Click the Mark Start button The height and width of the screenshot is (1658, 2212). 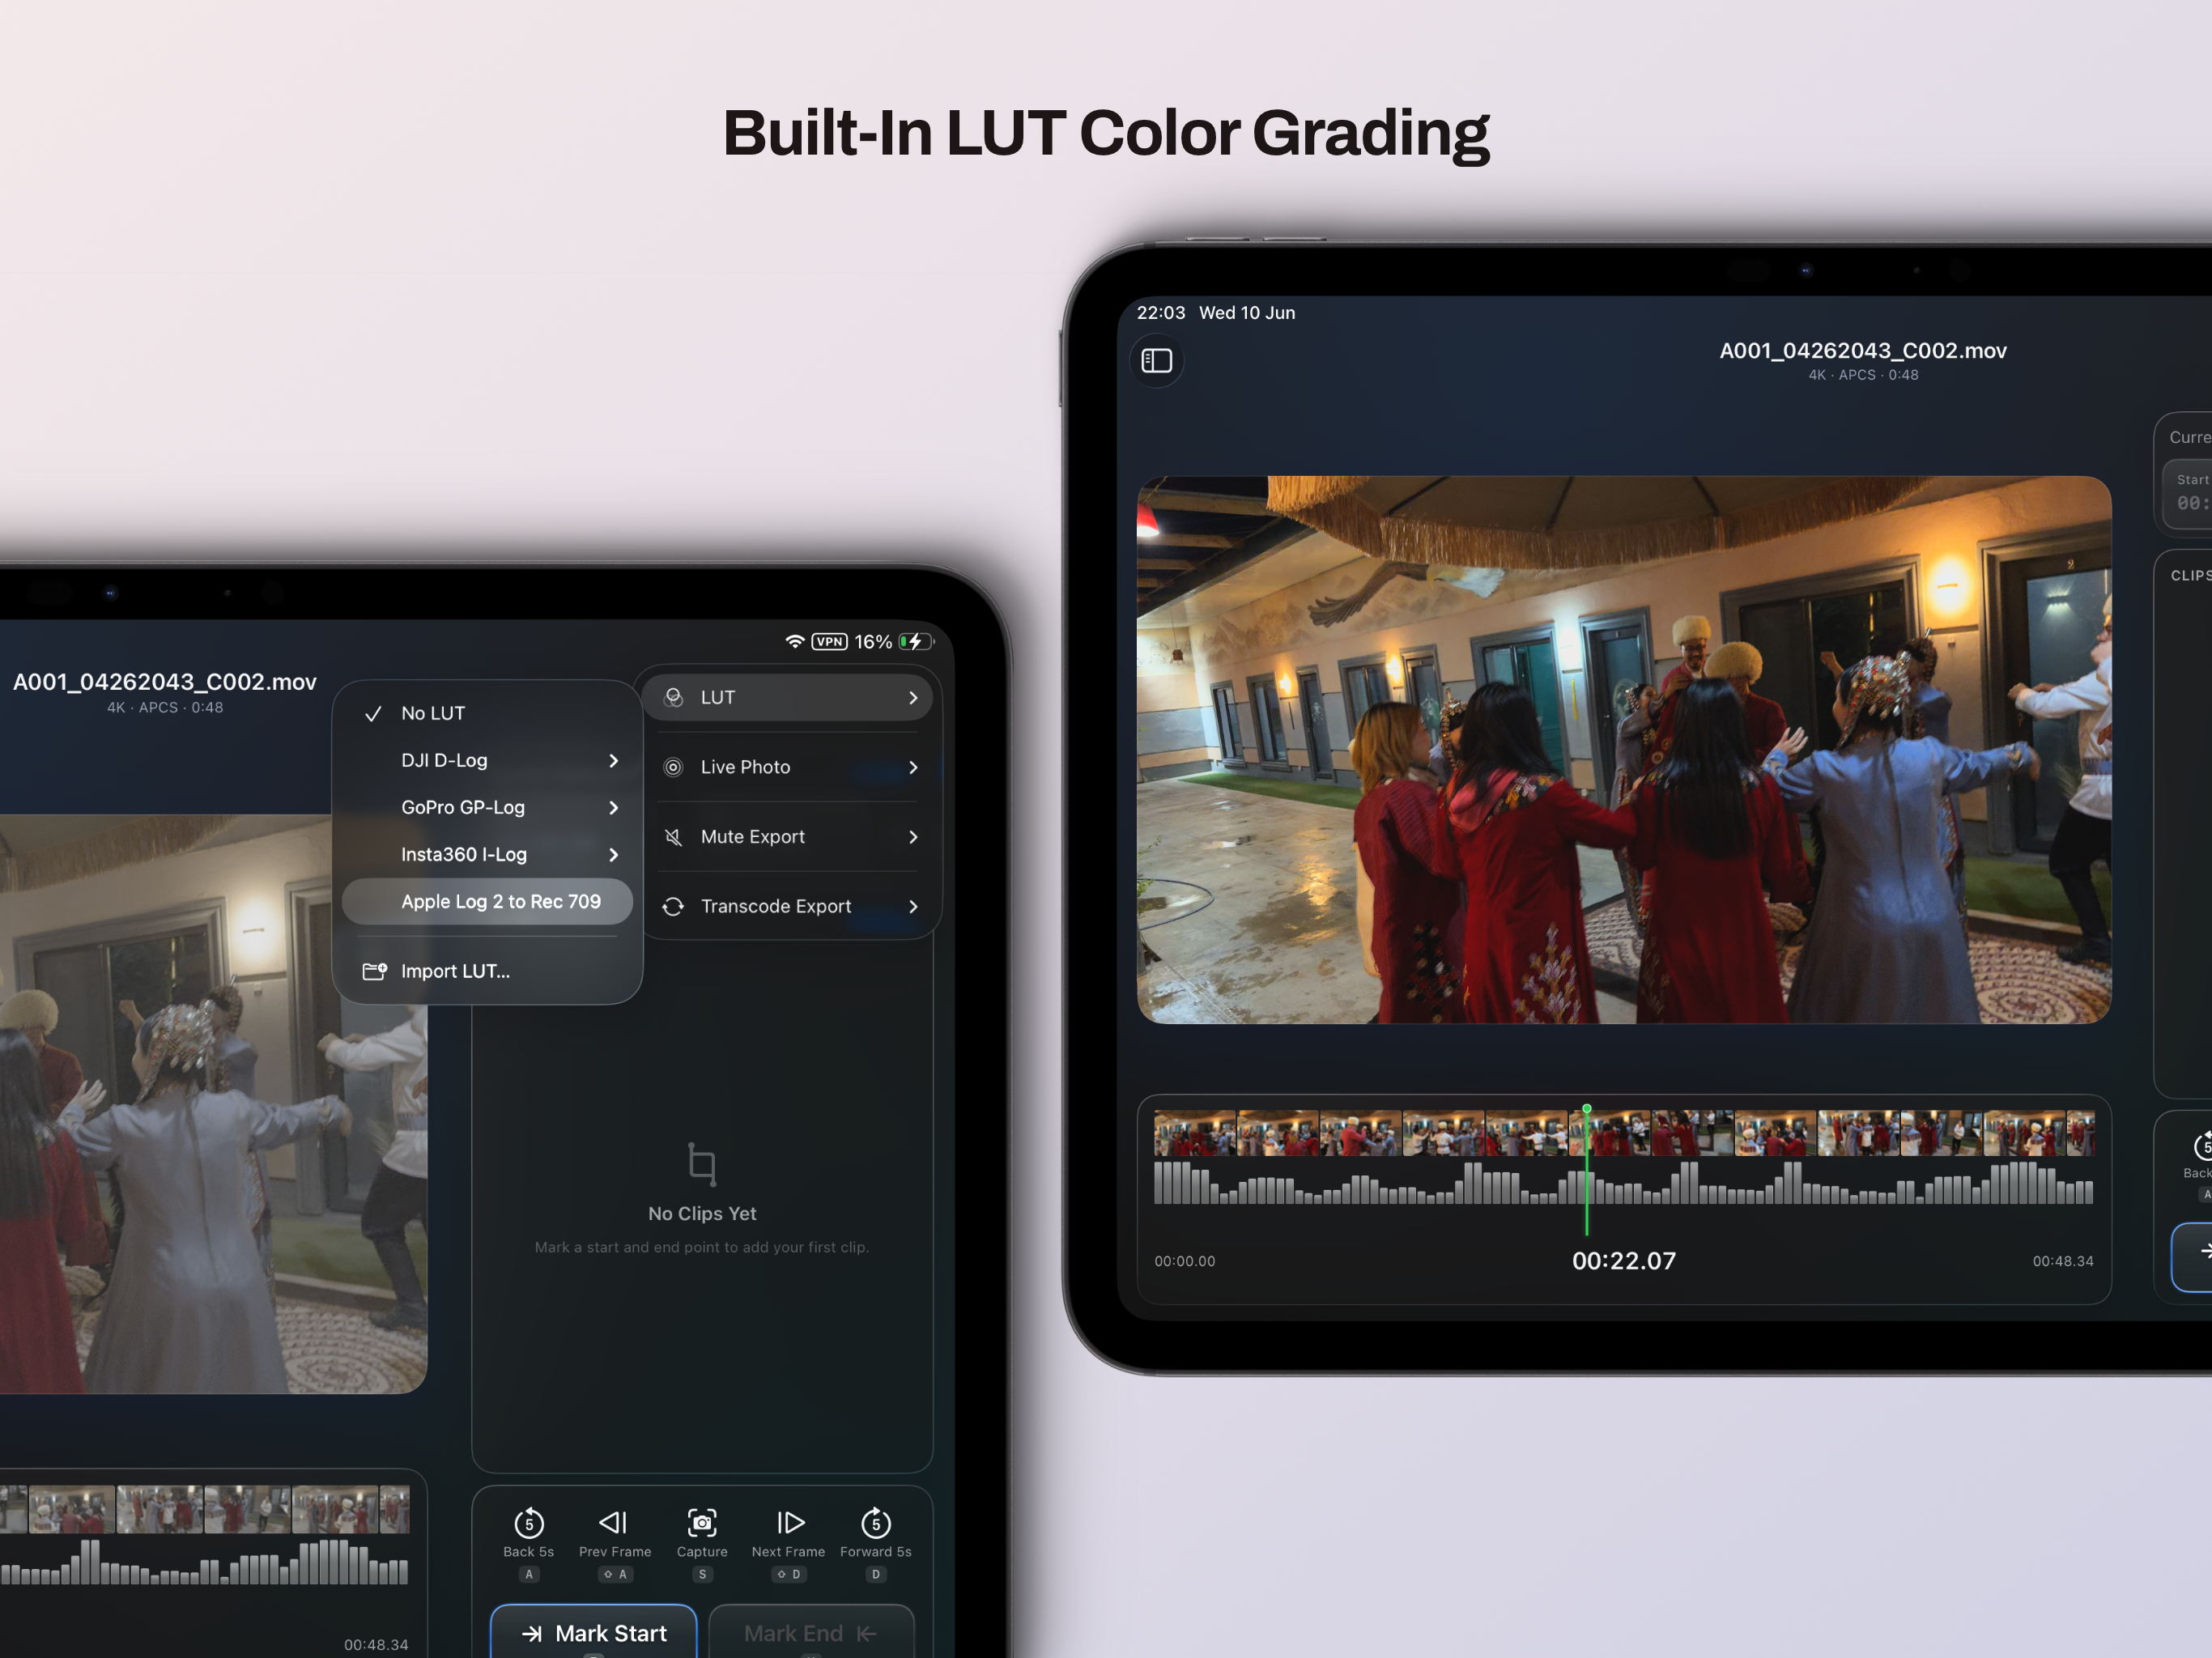[x=594, y=1632]
